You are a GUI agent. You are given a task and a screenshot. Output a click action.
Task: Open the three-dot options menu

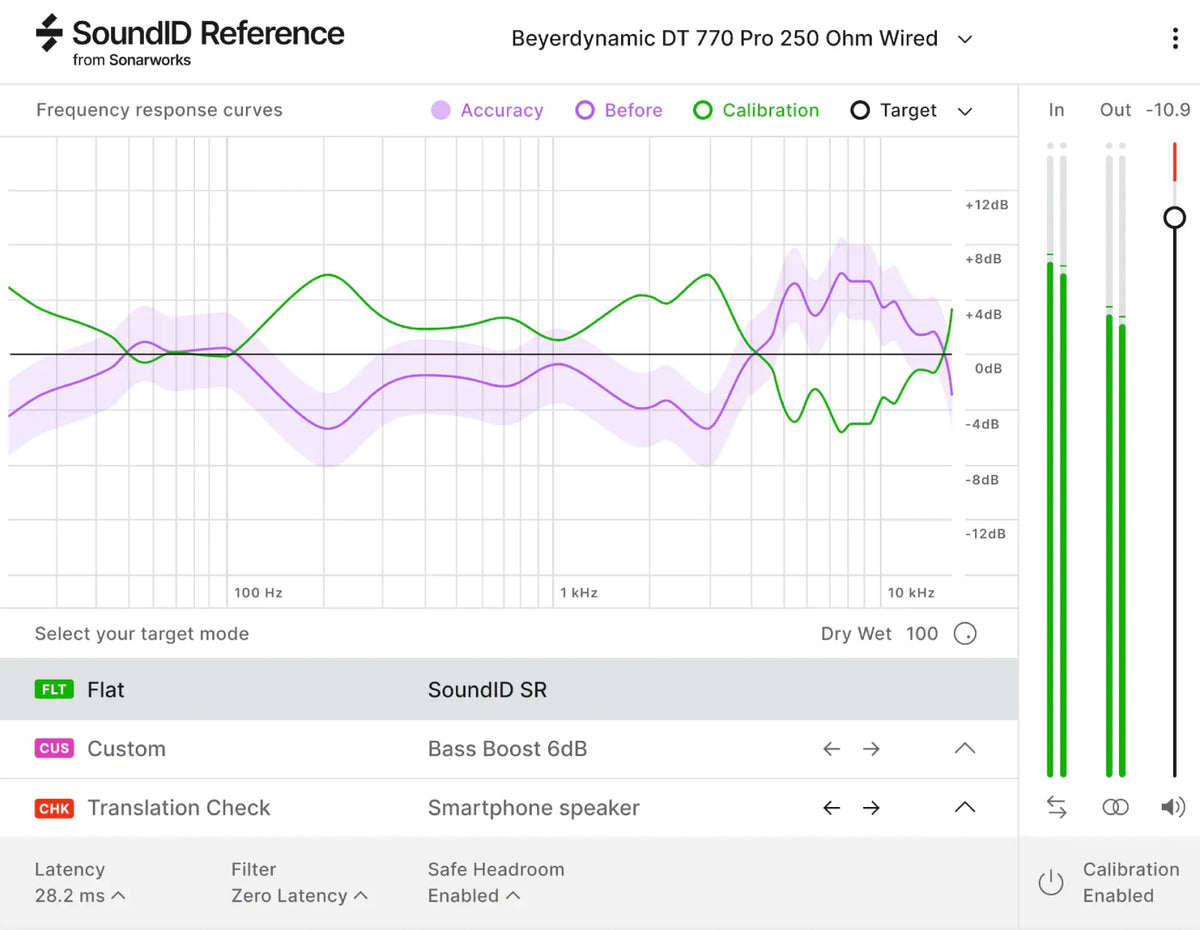tap(1174, 39)
